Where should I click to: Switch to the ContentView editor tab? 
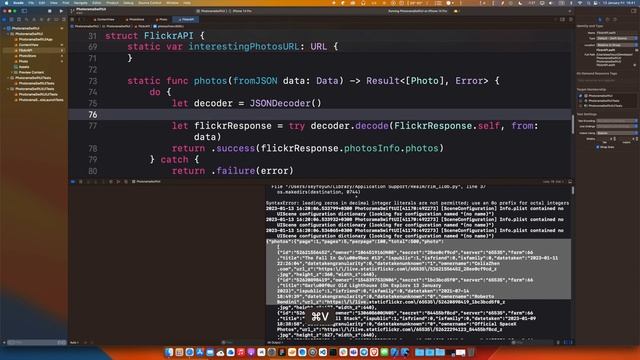tap(104, 19)
